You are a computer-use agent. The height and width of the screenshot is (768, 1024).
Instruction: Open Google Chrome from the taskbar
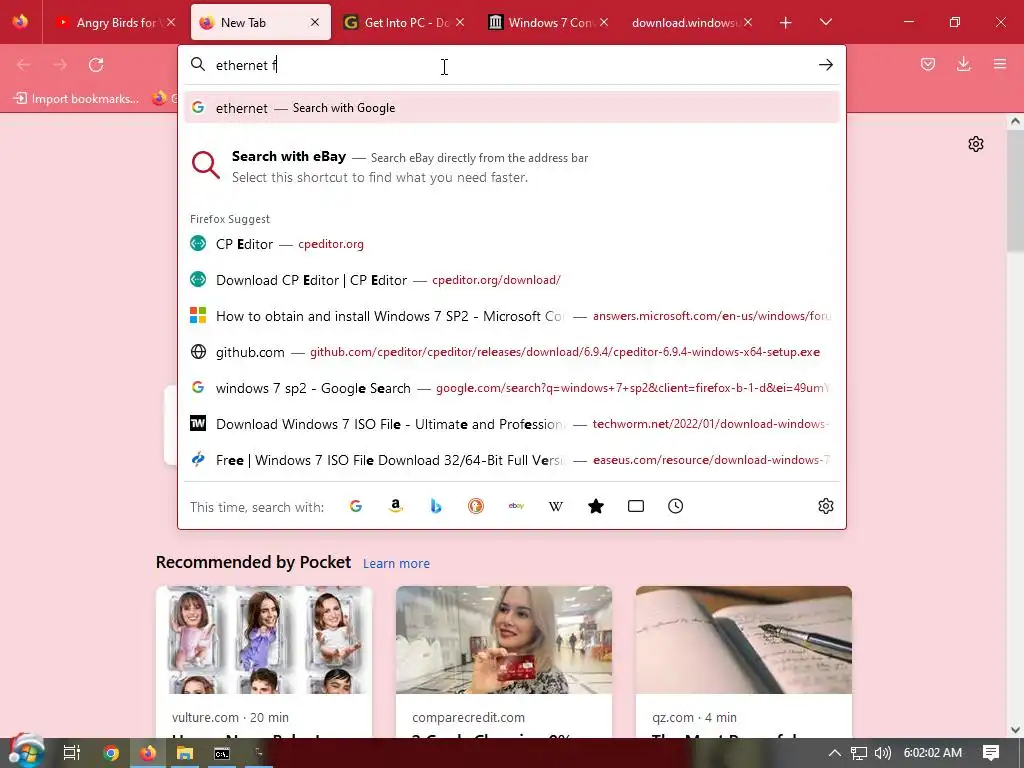[110, 753]
